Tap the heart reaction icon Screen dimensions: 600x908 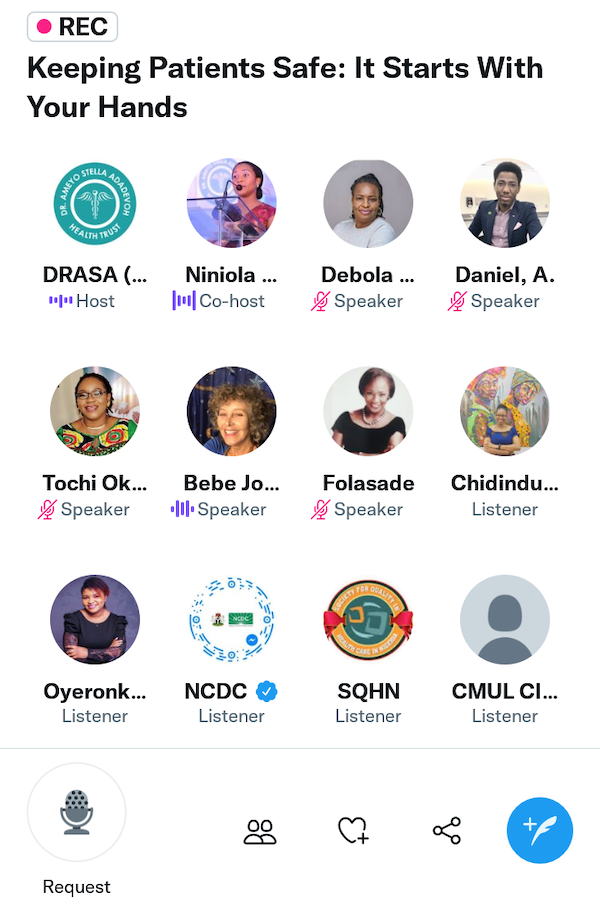353,830
